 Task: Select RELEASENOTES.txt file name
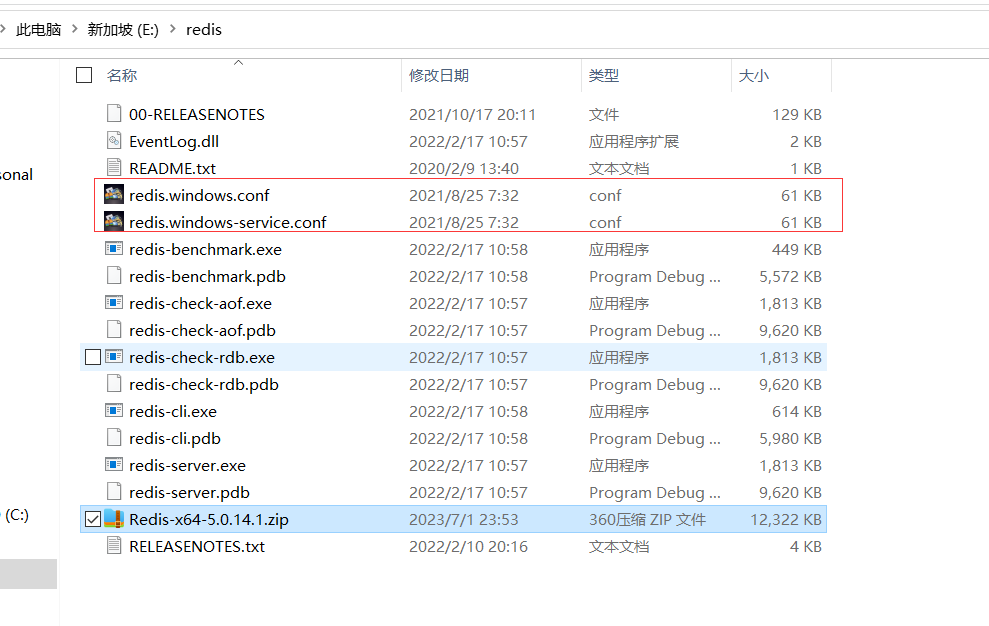coord(197,546)
